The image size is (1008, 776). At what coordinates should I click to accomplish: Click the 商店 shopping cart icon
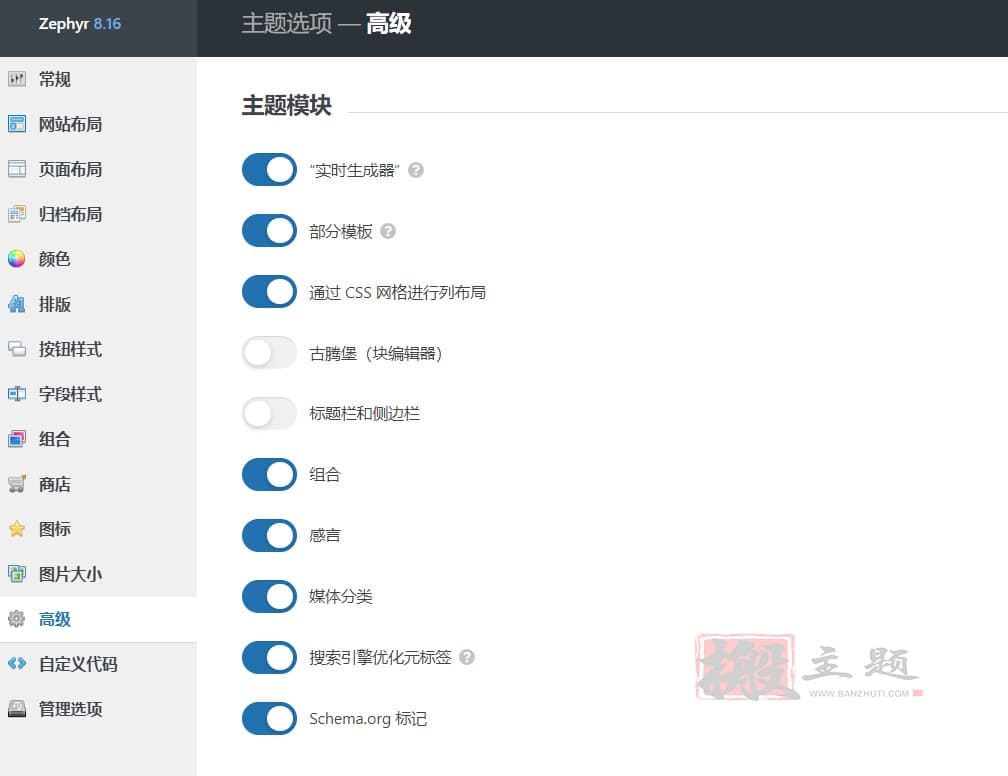[x=17, y=484]
